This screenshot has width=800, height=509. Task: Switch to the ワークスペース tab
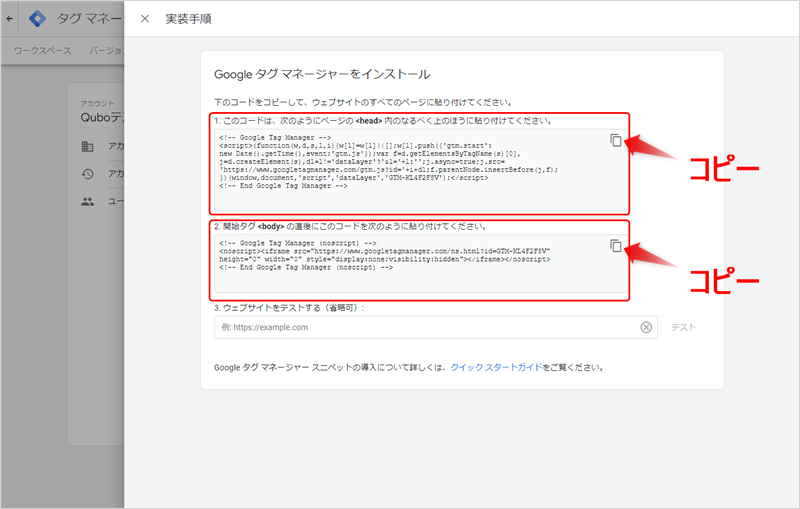[x=44, y=50]
